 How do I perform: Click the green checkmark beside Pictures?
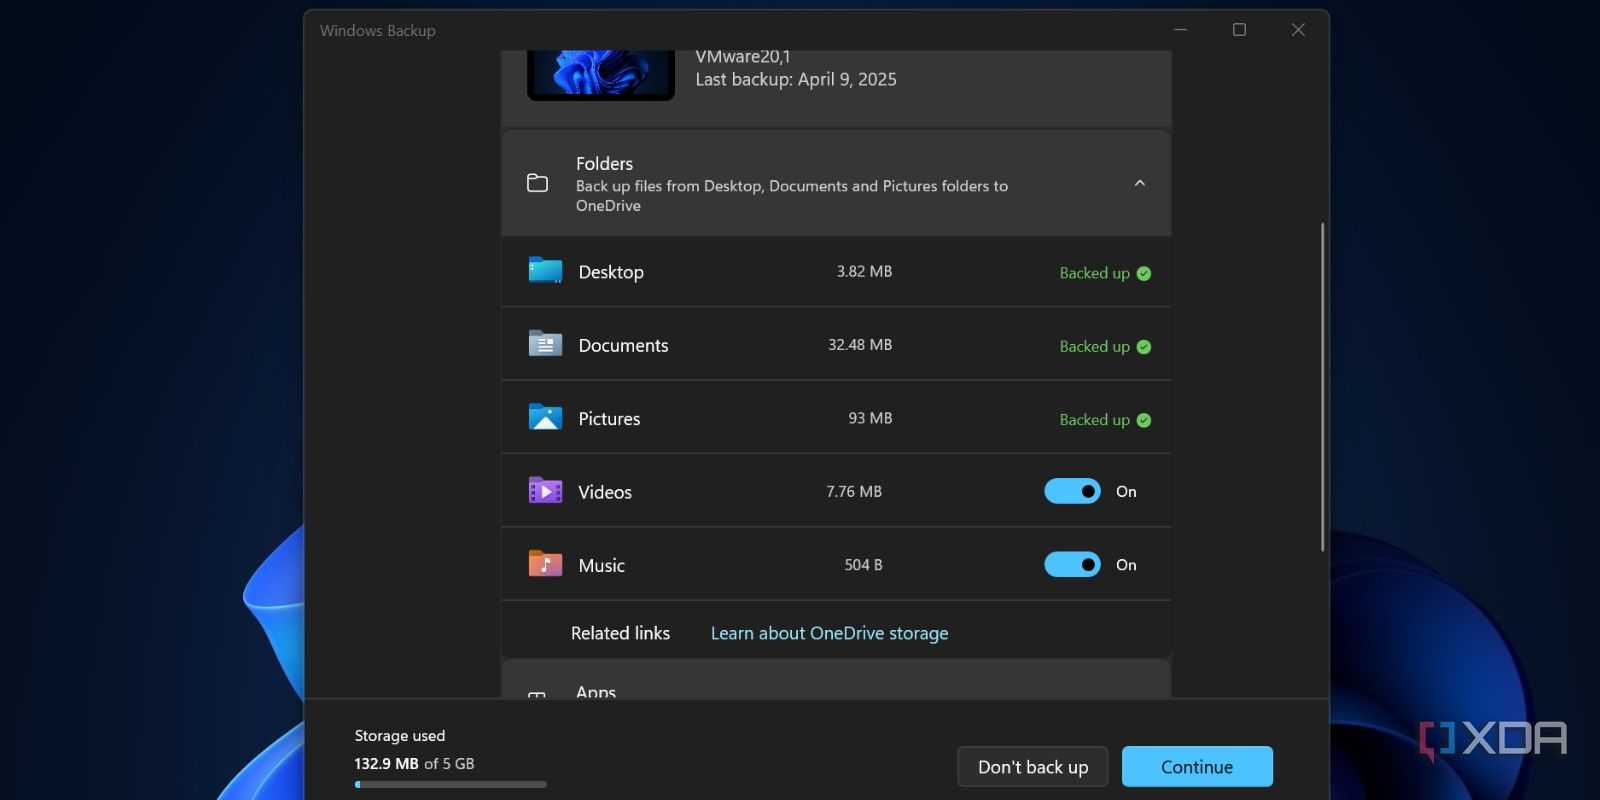click(x=1144, y=420)
